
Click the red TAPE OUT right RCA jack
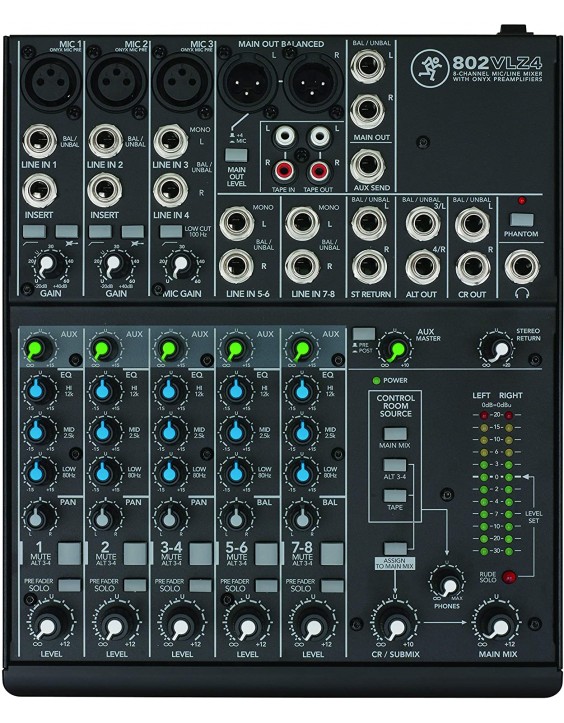click(x=319, y=171)
